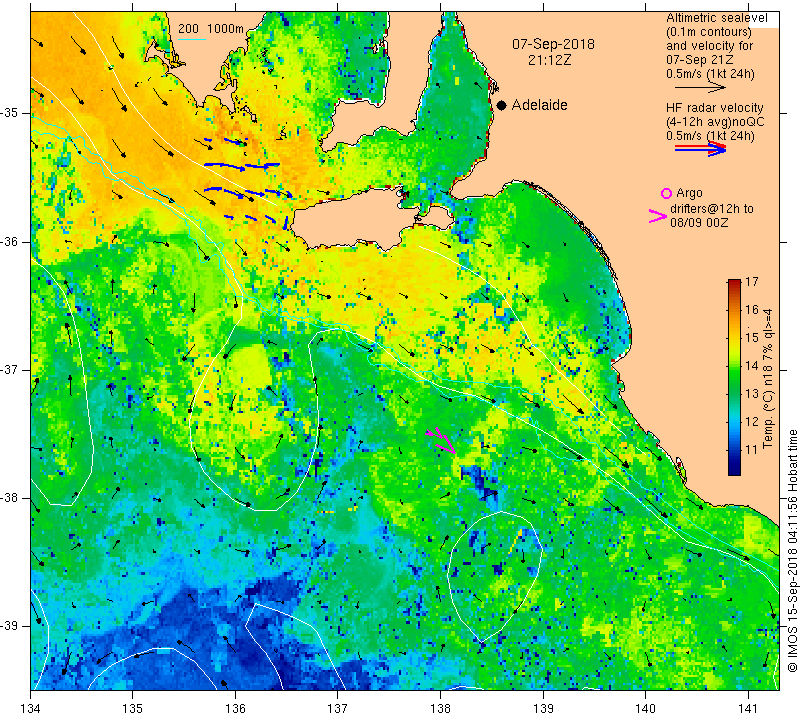Viewport: 800px width, 720px height.
Task: Click the '0.5m/s (1kt 24h)' text under altimetric legend
Action: (710, 74)
